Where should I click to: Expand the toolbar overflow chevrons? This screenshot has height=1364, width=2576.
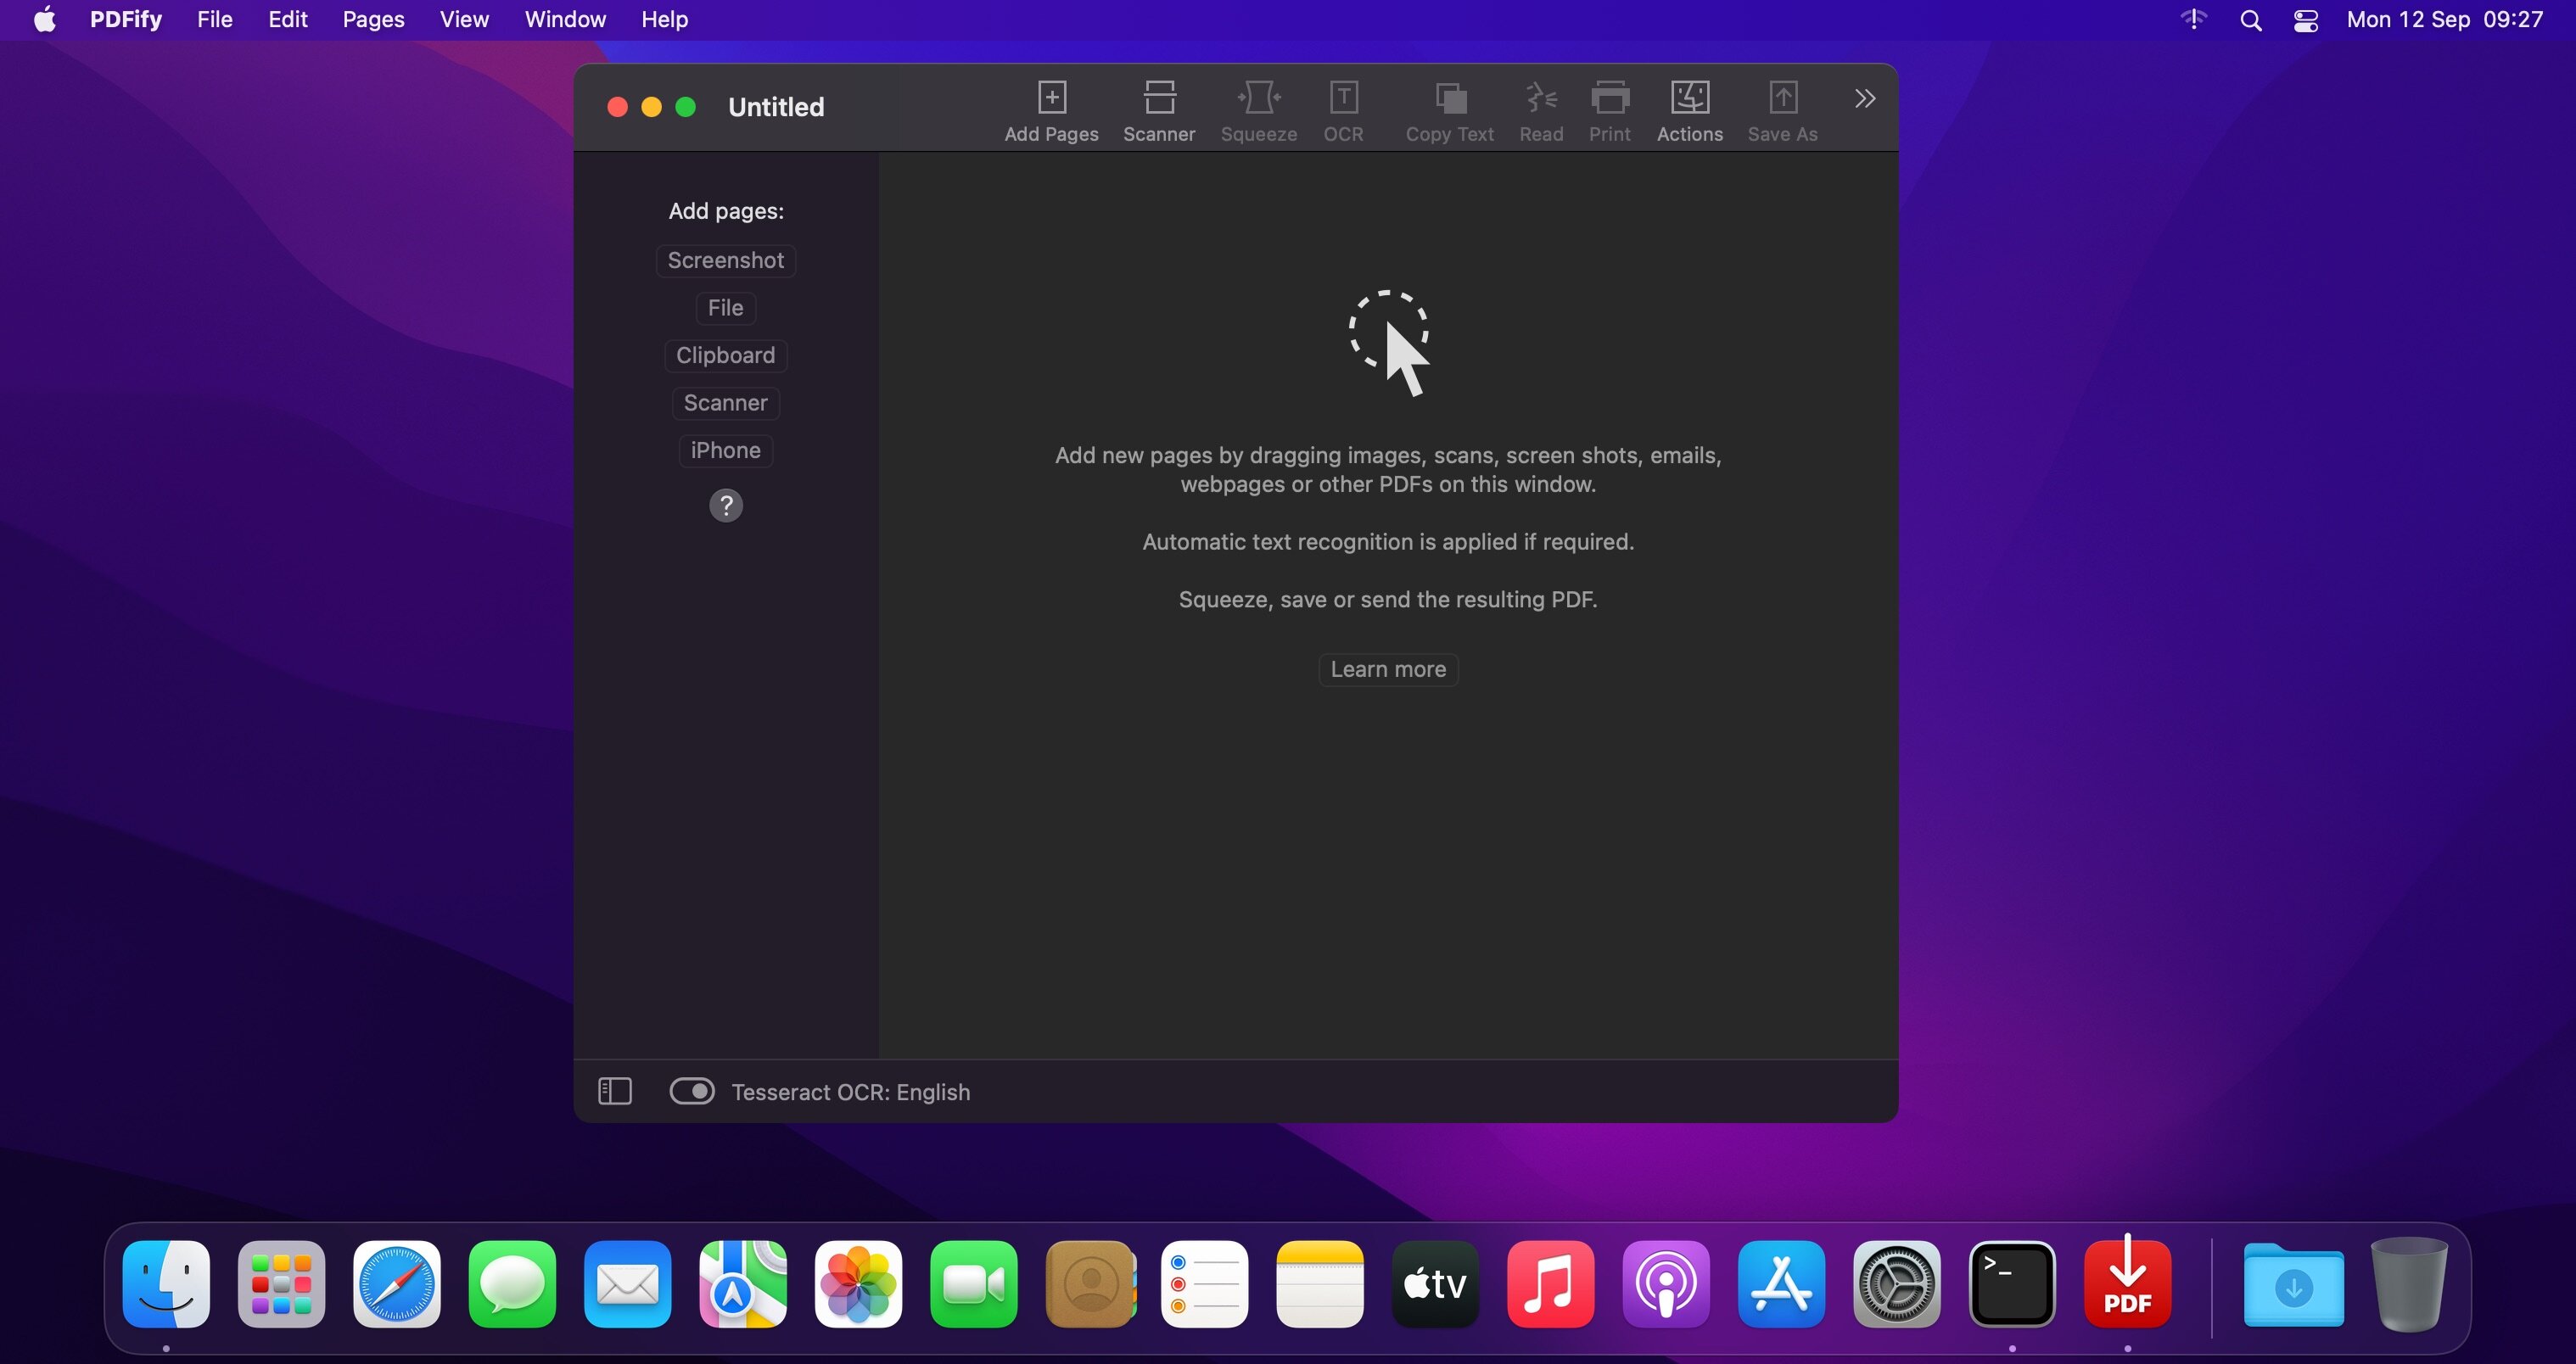point(1864,98)
